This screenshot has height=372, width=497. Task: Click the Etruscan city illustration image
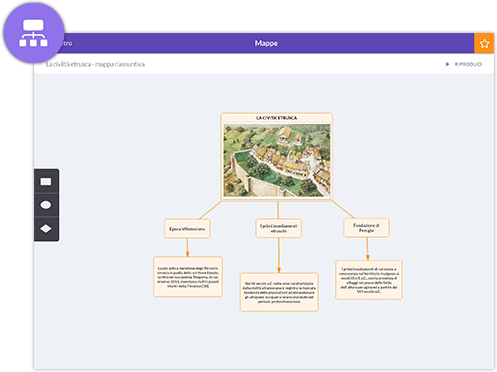click(x=277, y=160)
